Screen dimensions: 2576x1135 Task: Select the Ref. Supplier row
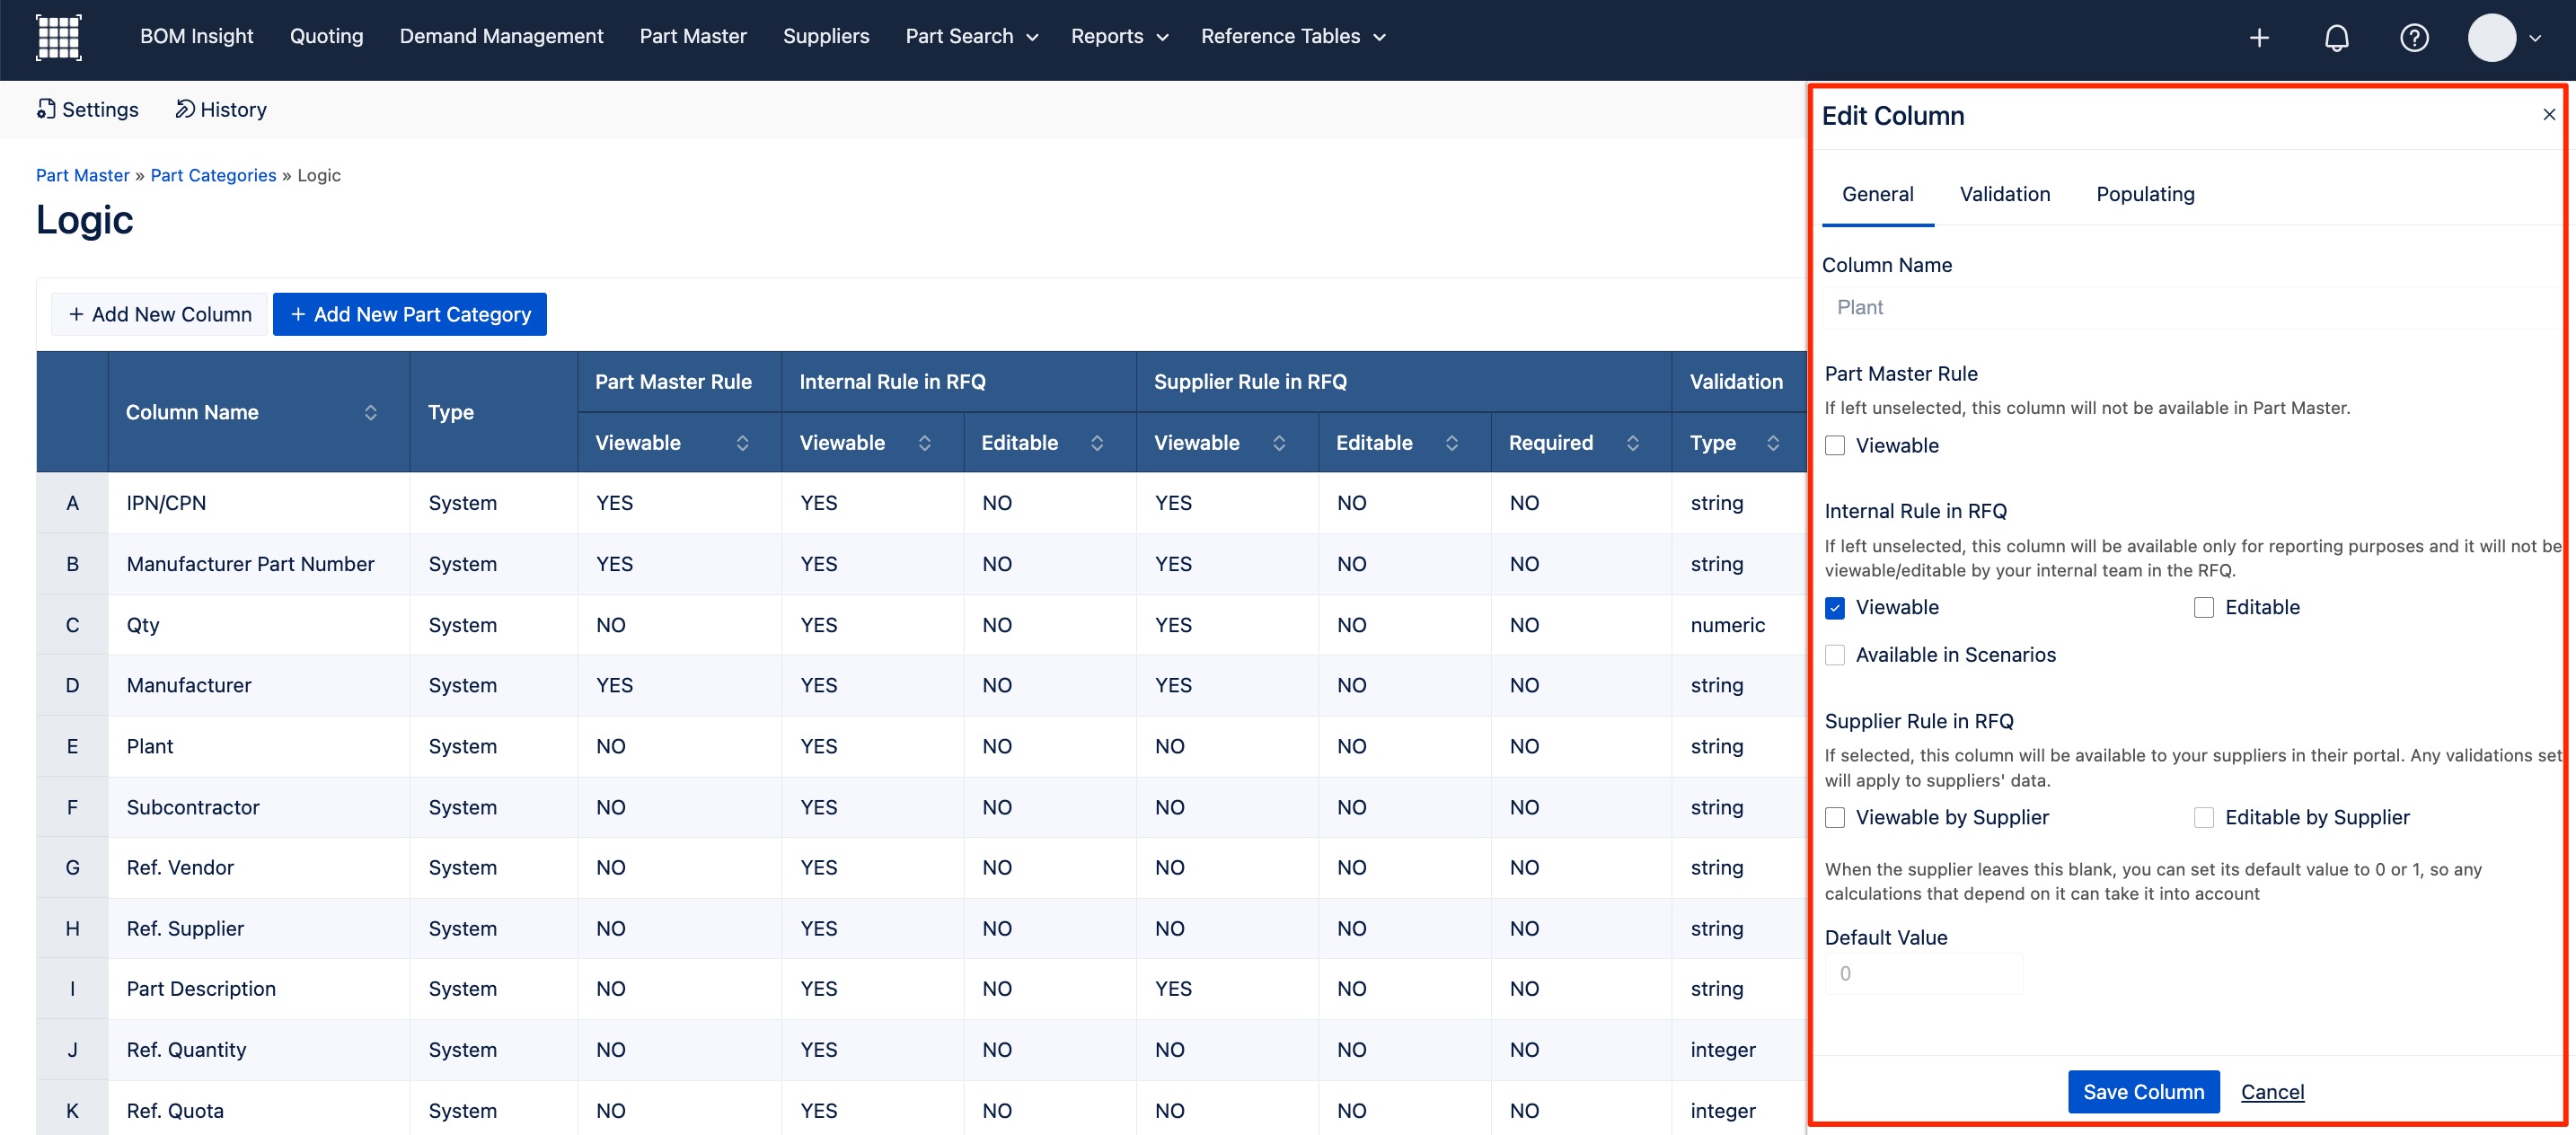pyautogui.click(x=185, y=929)
